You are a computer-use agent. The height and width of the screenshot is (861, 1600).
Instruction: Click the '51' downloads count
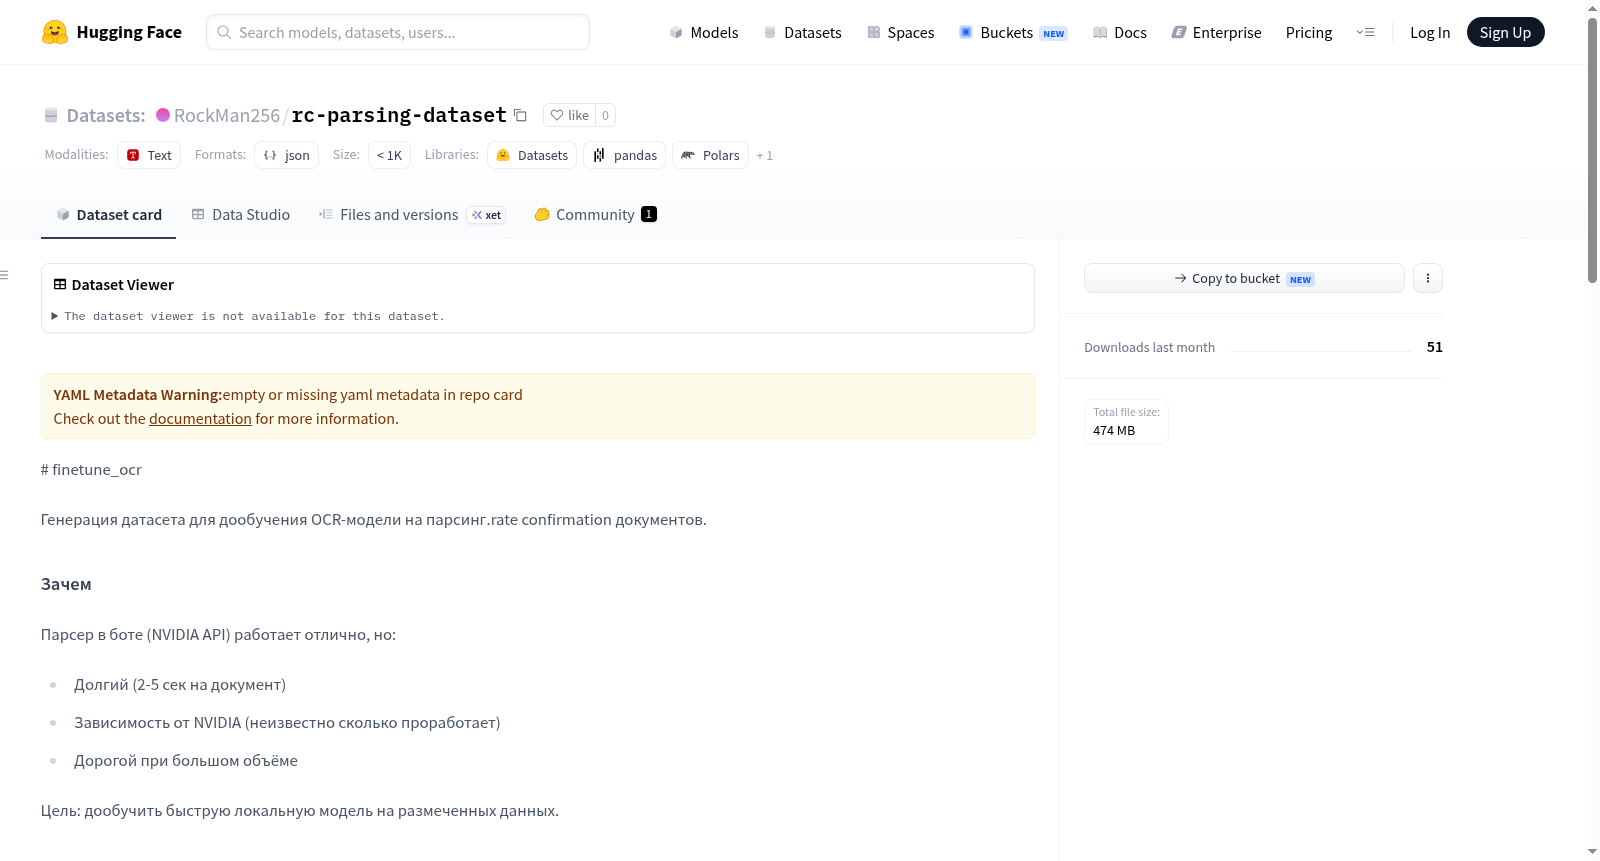1435,347
